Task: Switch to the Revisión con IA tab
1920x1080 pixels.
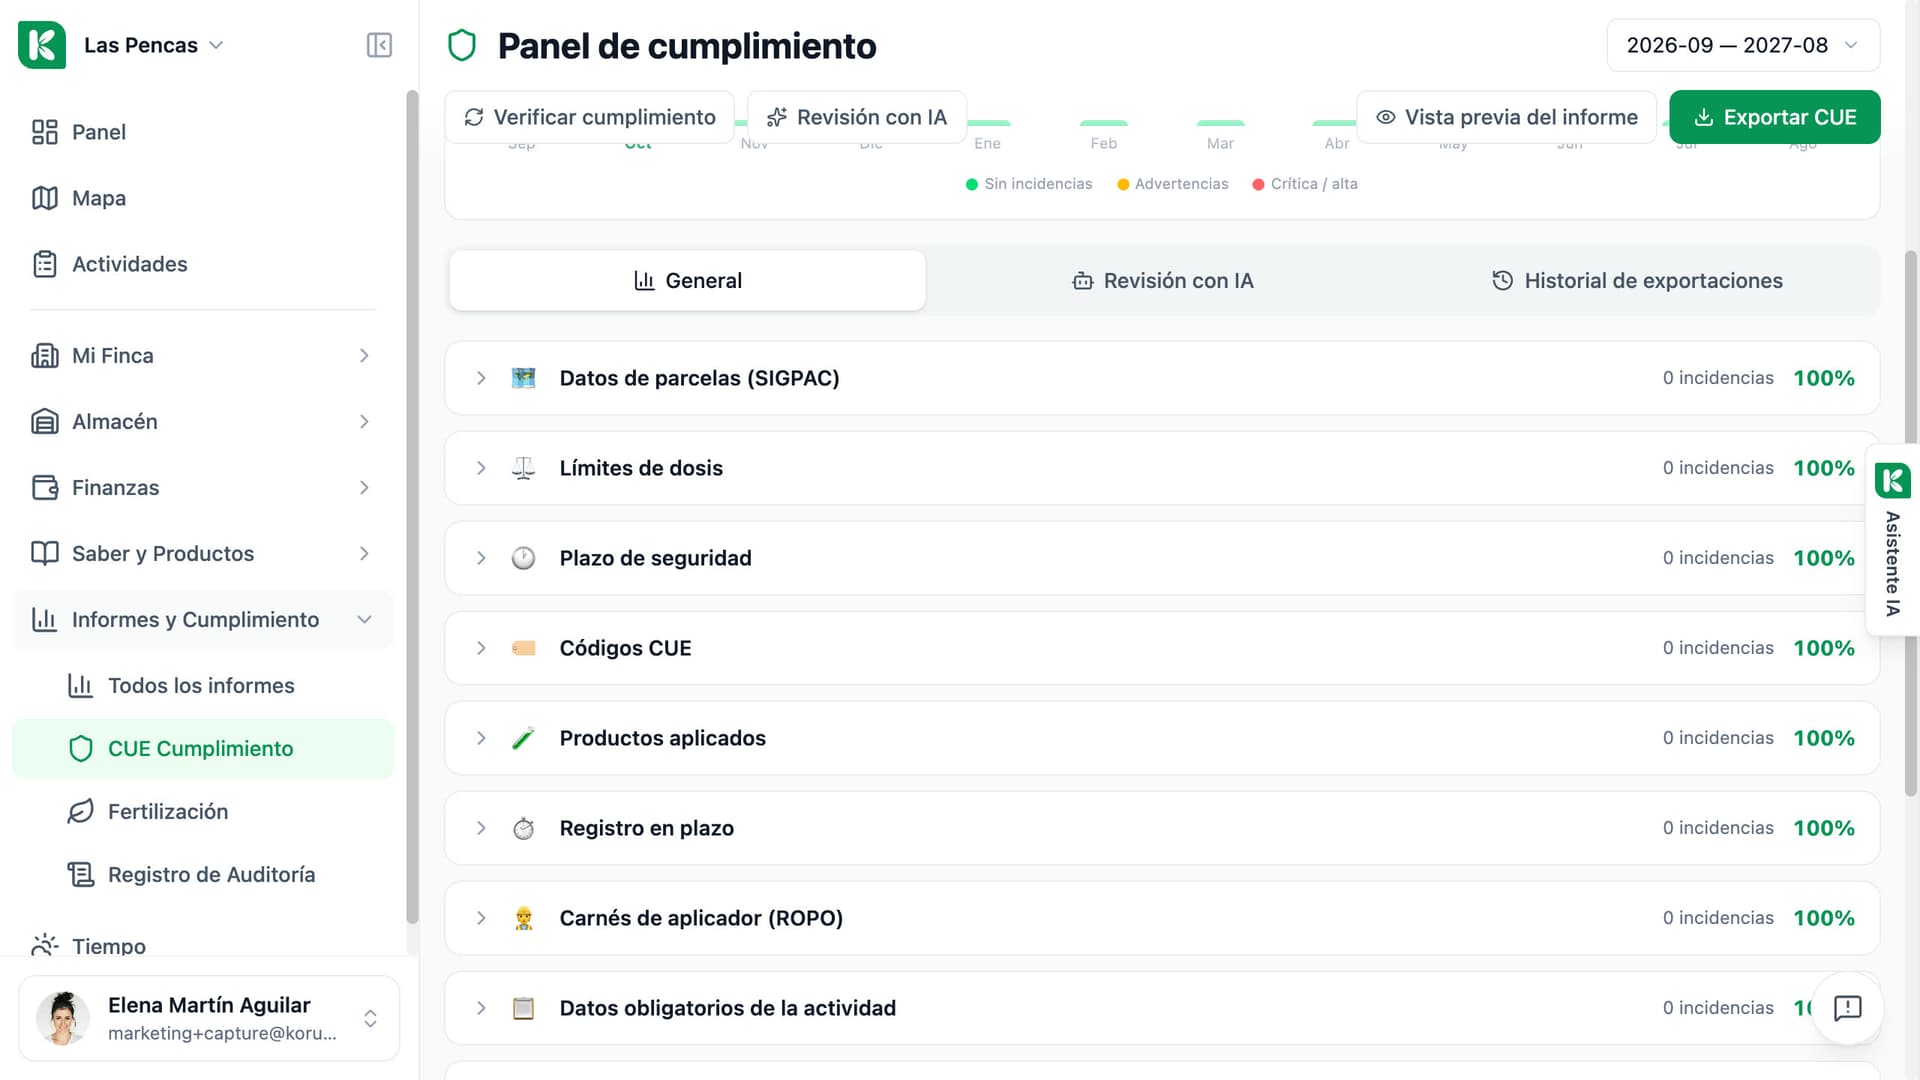Action: tap(1163, 281)
